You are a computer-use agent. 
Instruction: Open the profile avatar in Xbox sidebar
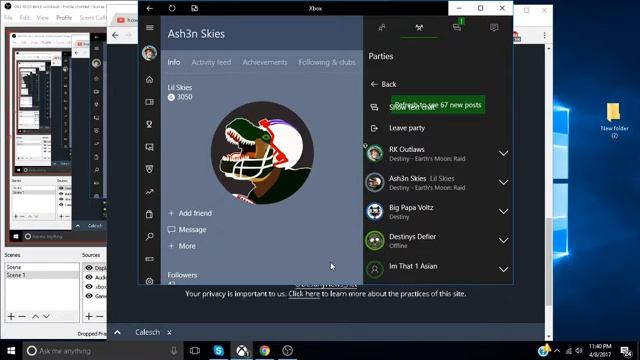(149, 53)
